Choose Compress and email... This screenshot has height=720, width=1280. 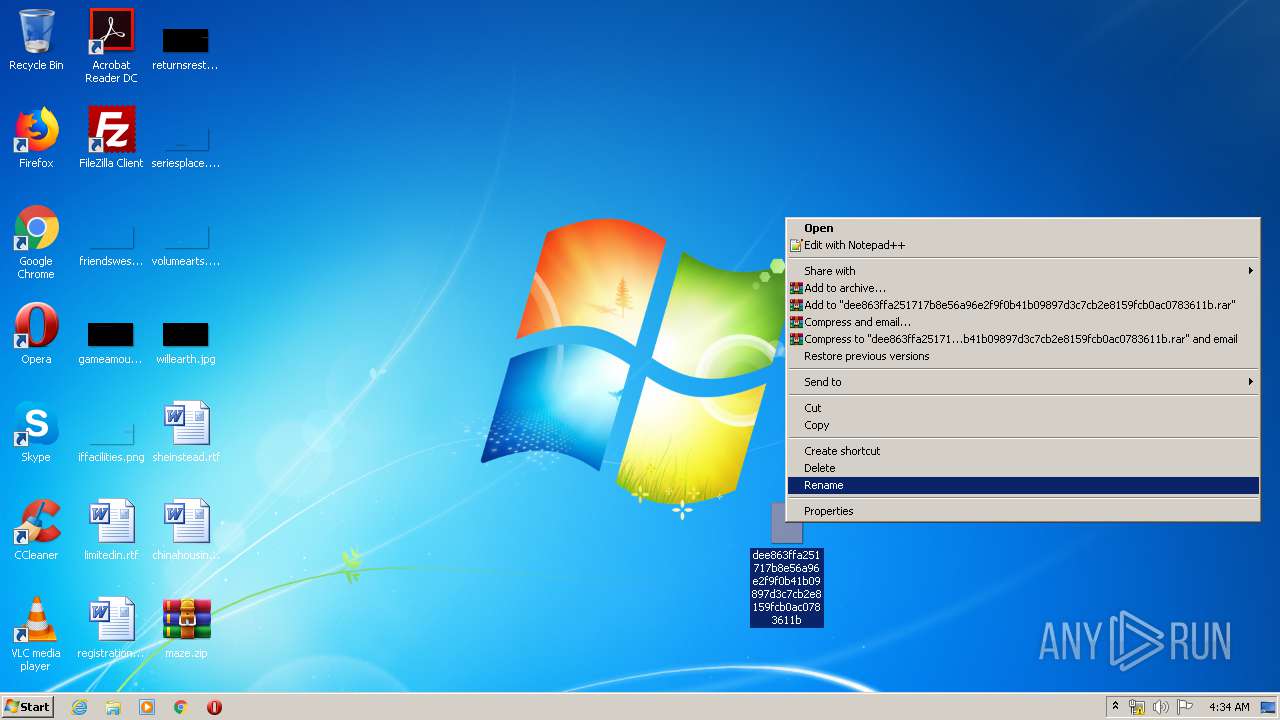point(1023,322)
